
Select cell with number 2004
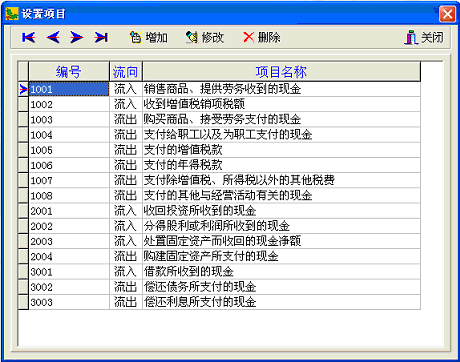[x=69, y=257]
